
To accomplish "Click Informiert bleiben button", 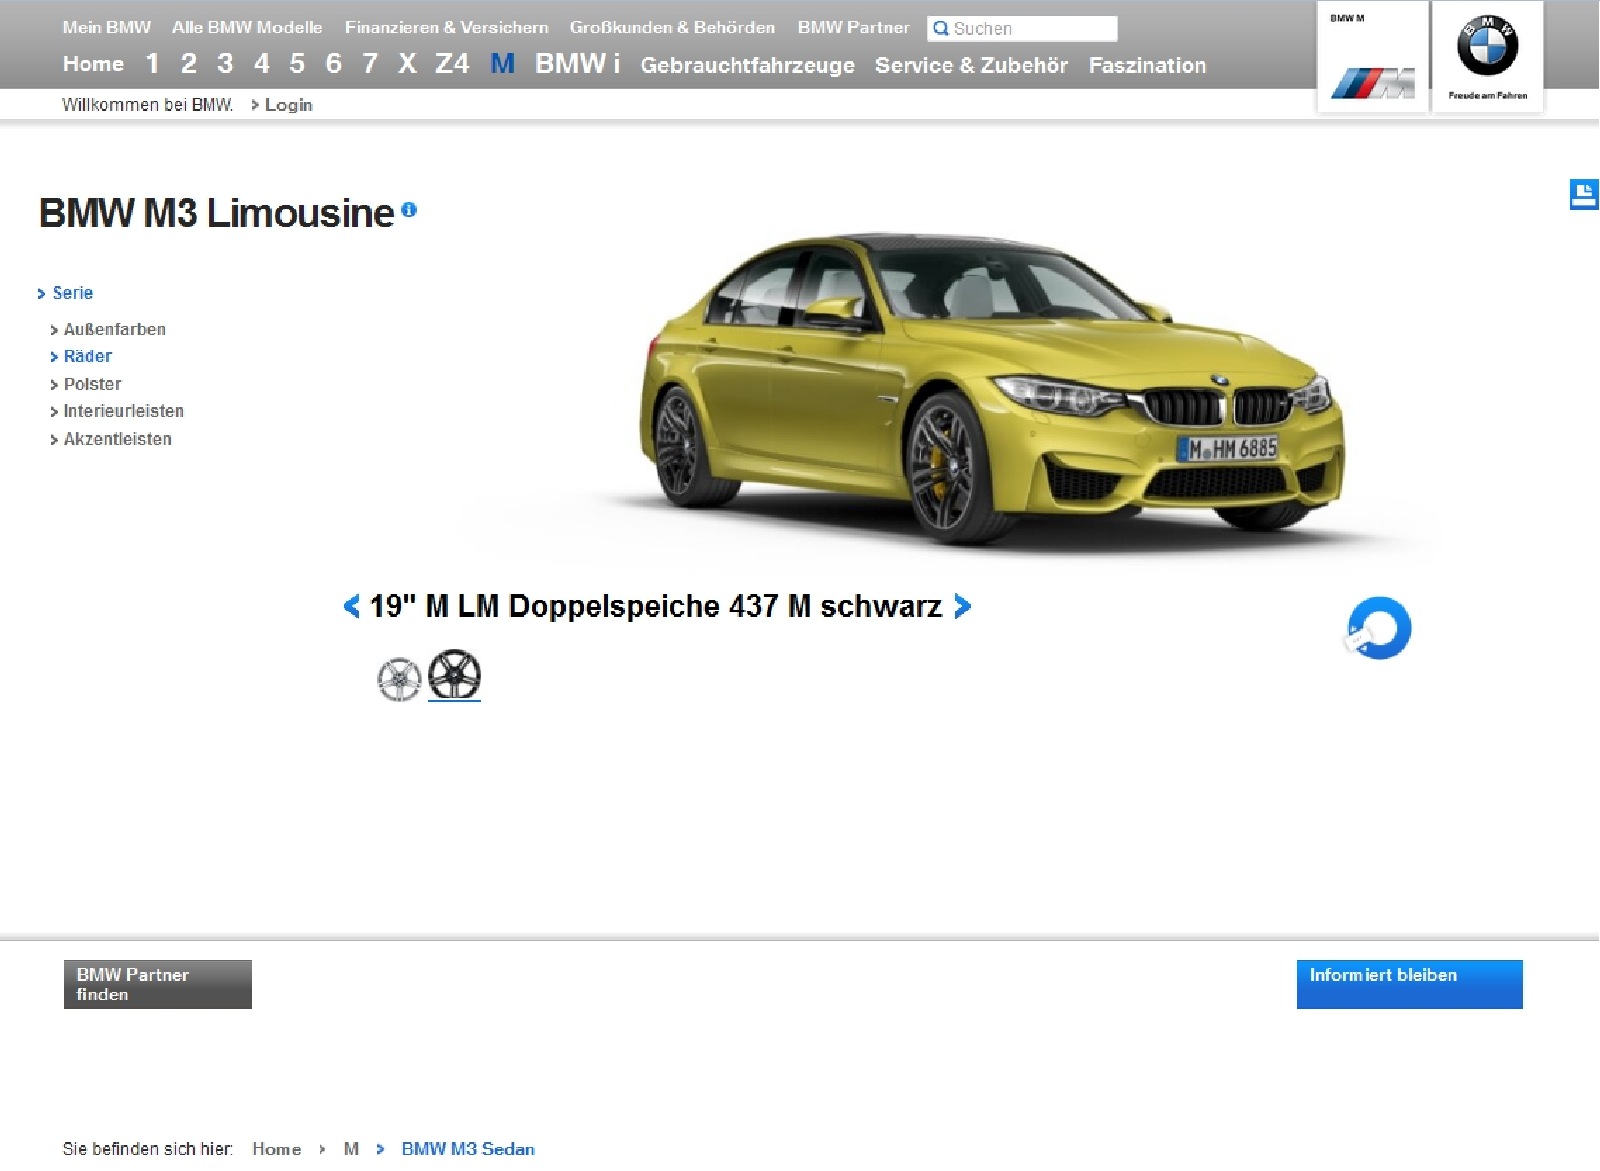I will pos(1410,984).
